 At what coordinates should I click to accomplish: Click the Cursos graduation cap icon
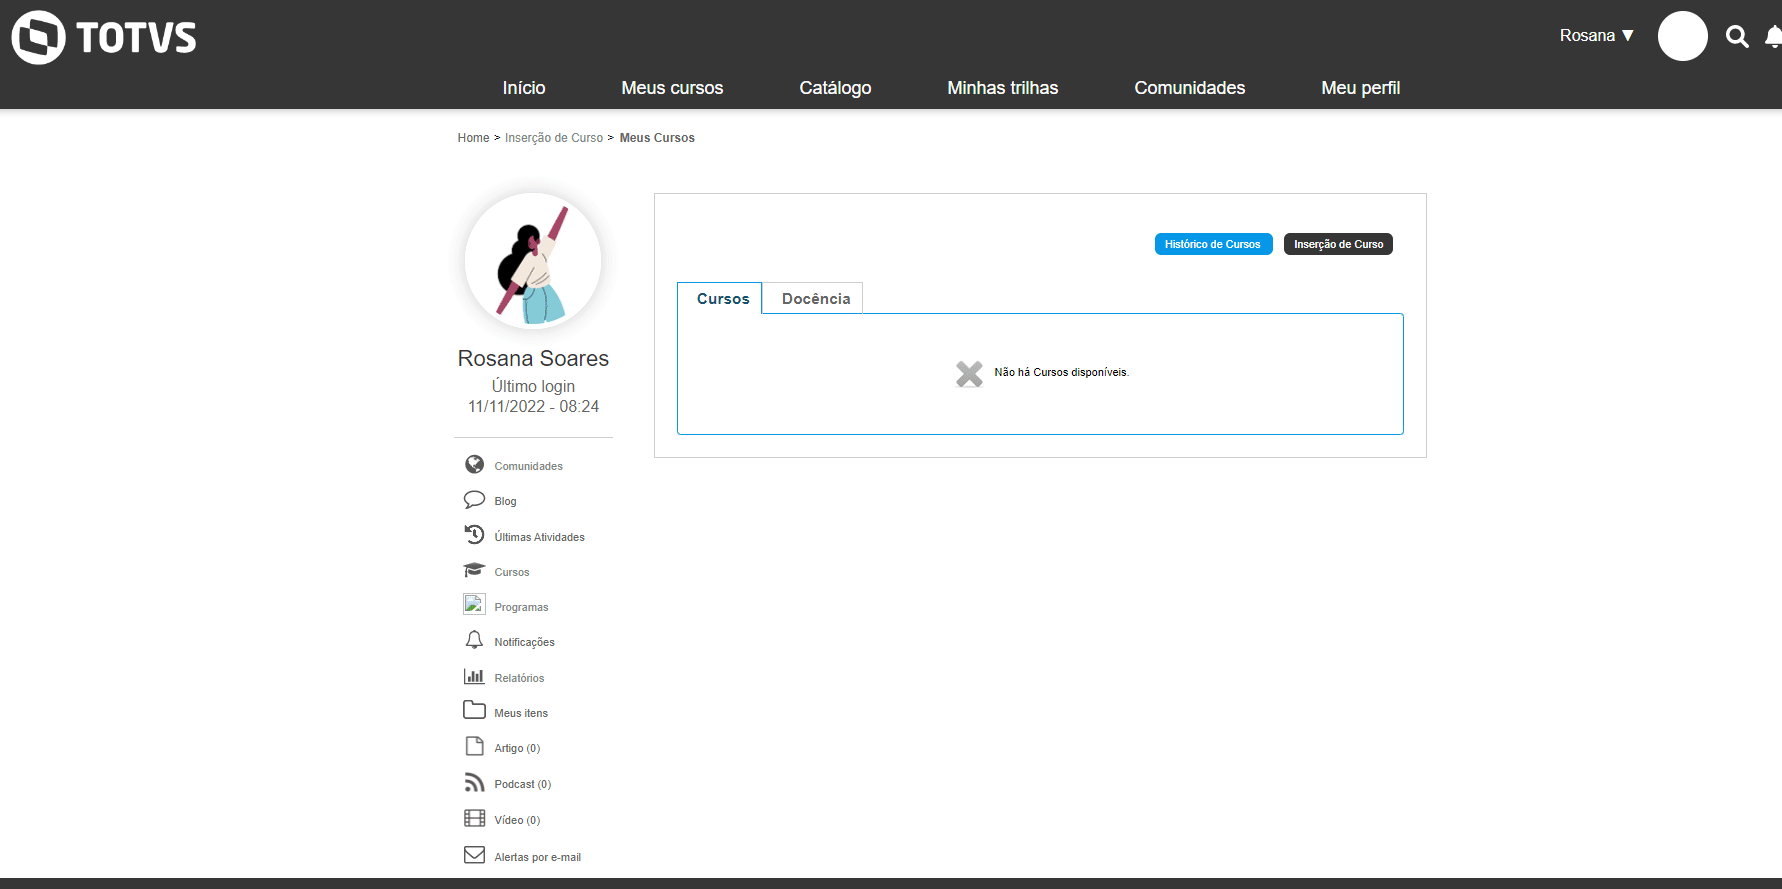pos(474,570)
